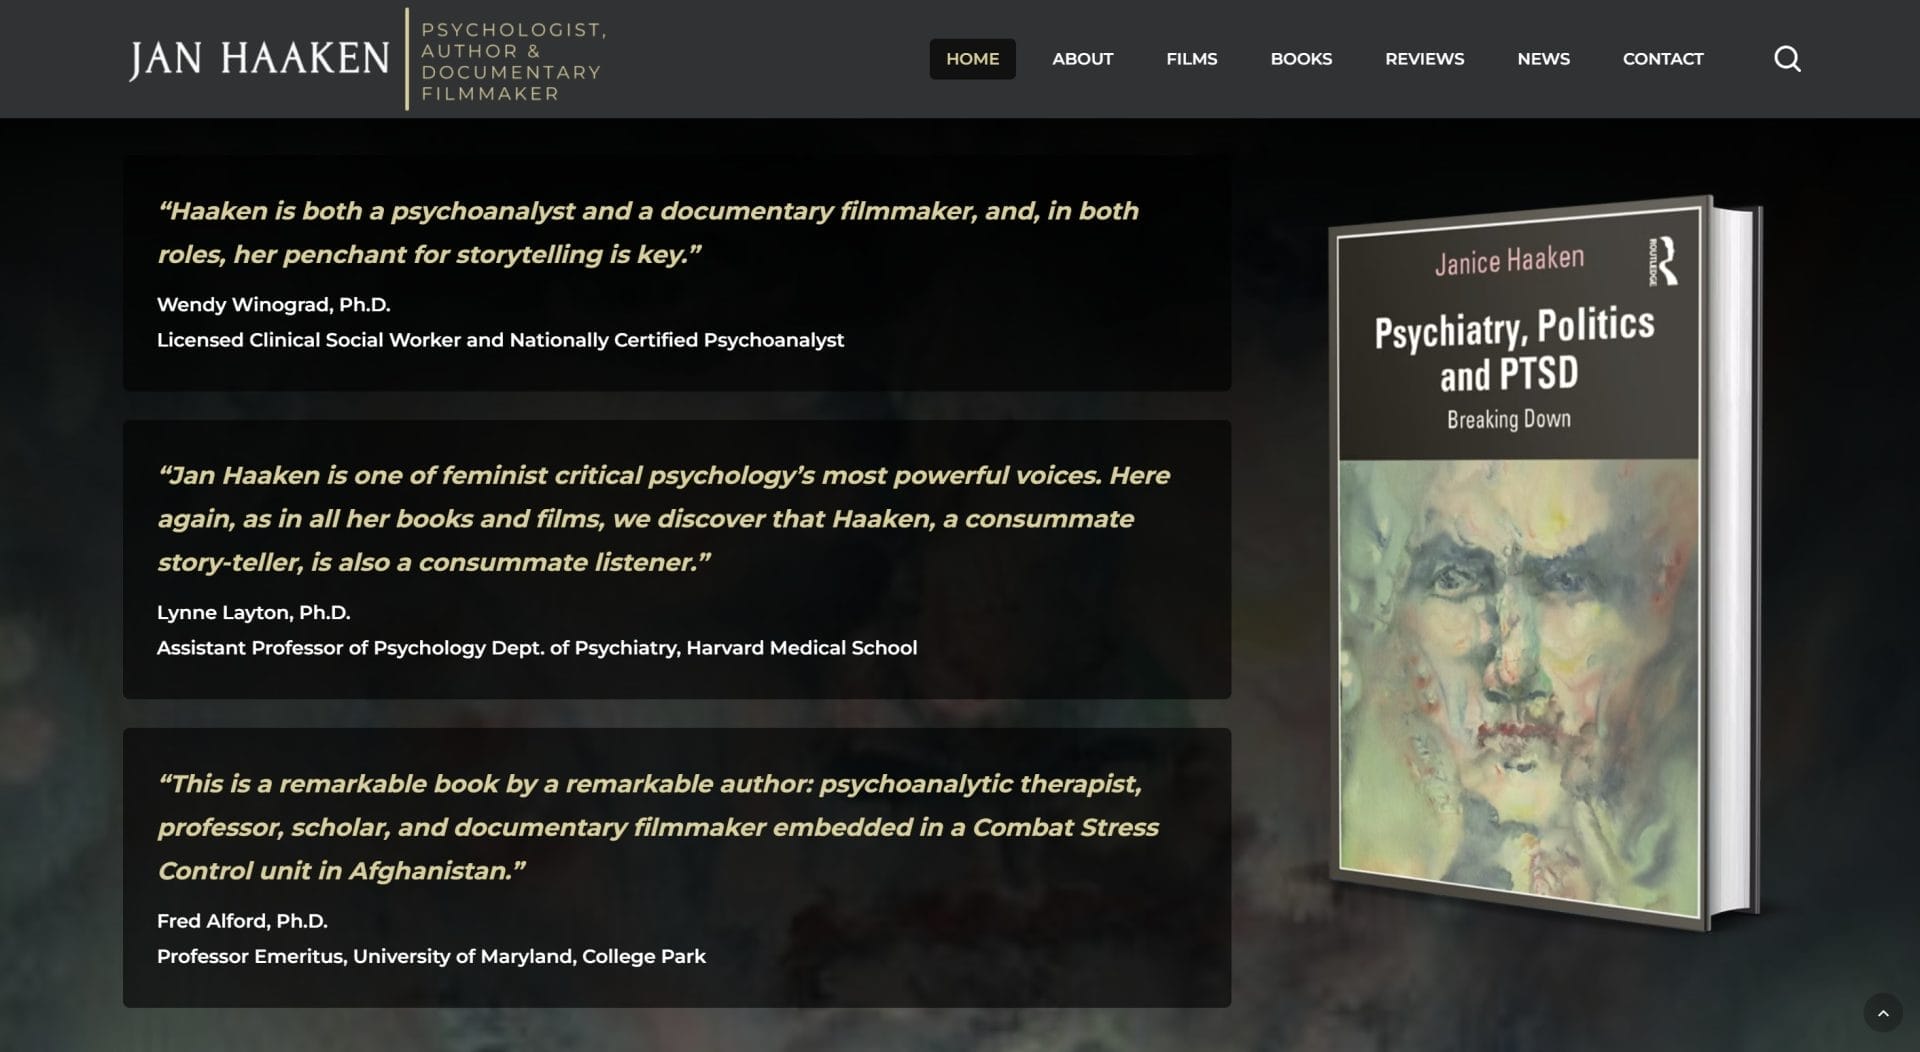Click the Contact navigation link
Screen dimensions: 1920x1052
coord(1662,59)
